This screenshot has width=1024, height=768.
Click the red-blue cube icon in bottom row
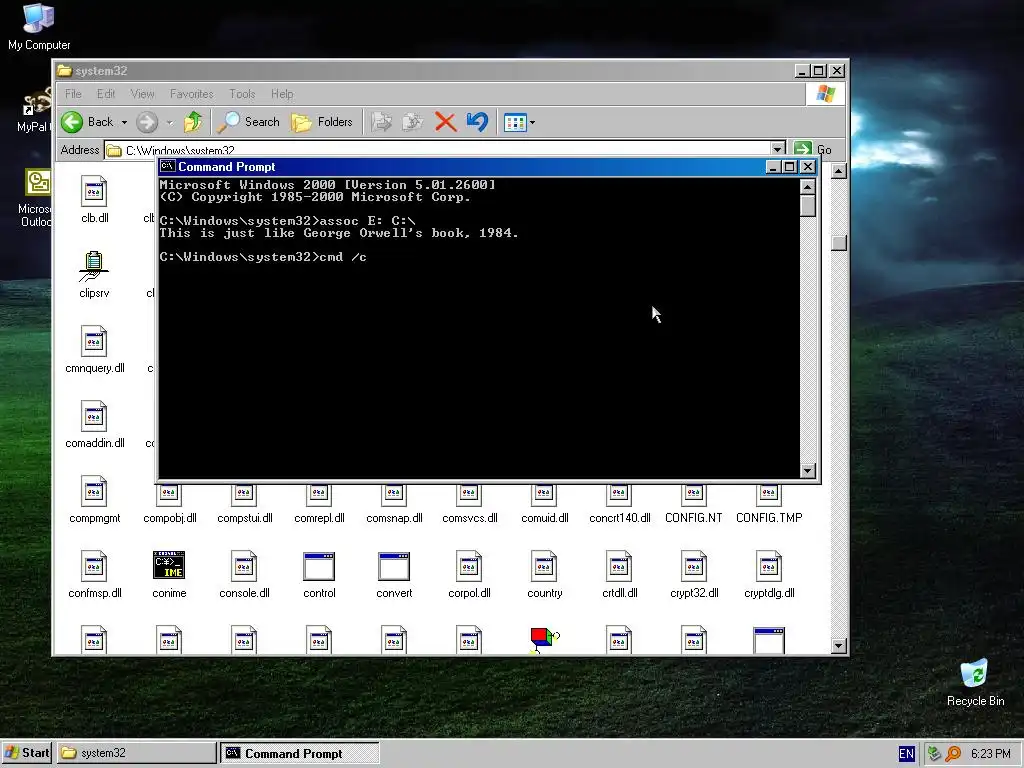[x=545, y=639]
